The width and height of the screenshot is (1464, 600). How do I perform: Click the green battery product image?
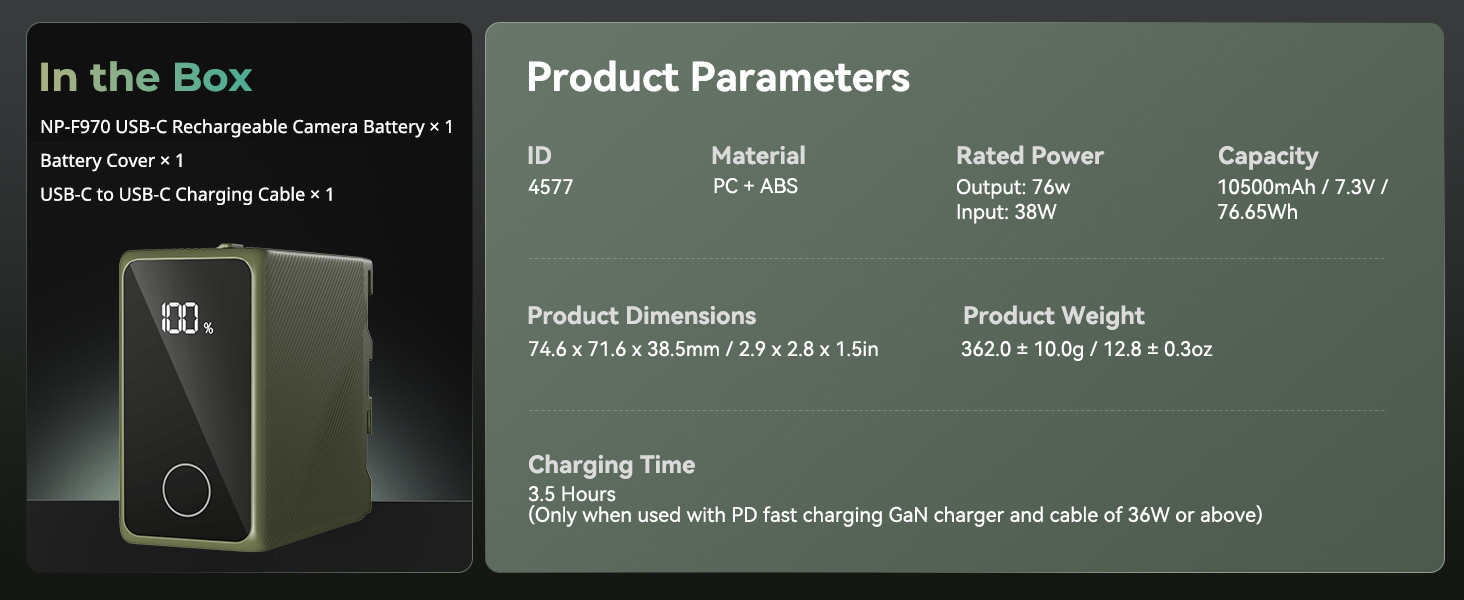[x=245, y=400]
